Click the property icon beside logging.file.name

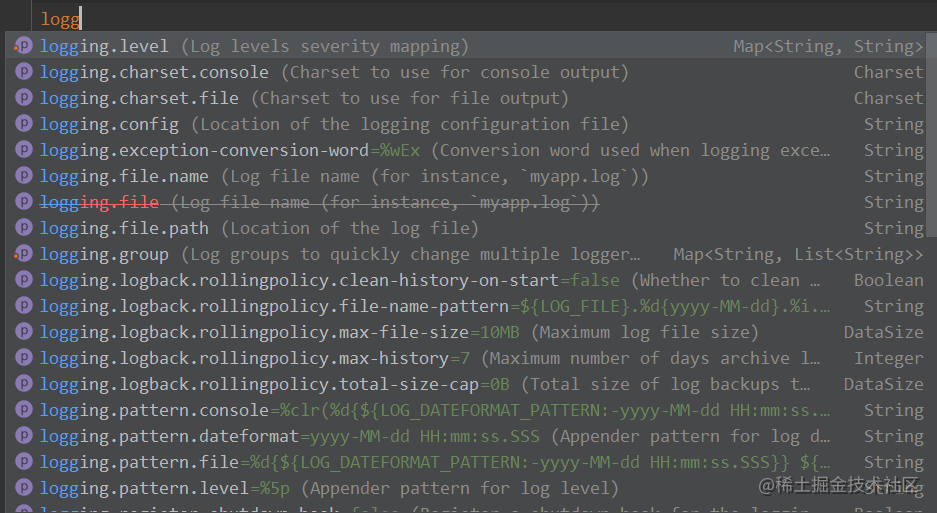pyautogui.click(x=23, y=176)
